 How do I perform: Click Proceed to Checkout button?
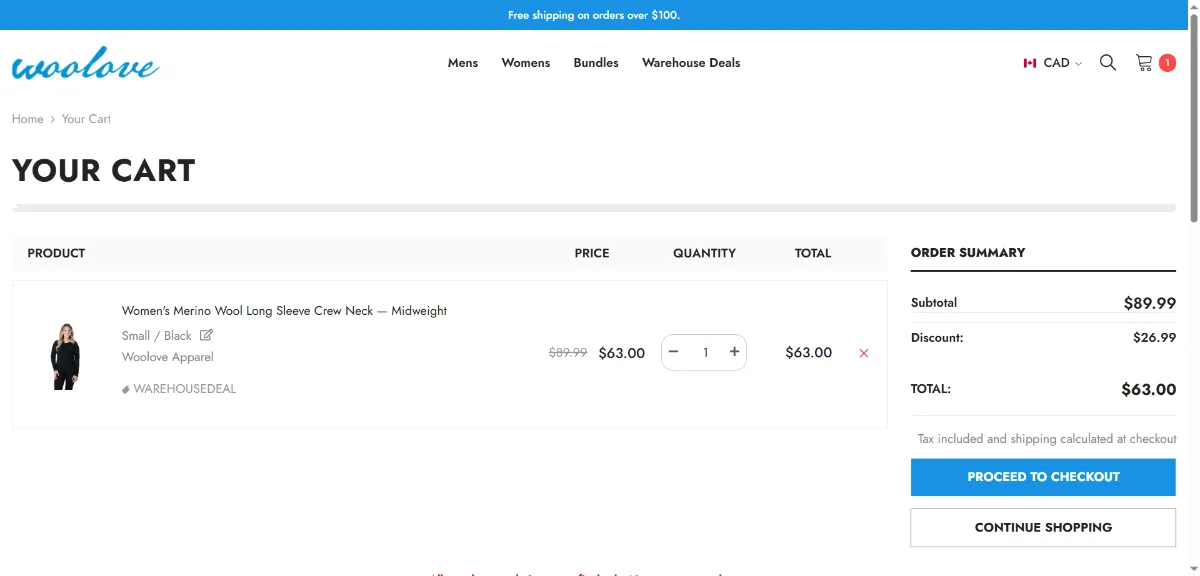[x=1043, y=477]
